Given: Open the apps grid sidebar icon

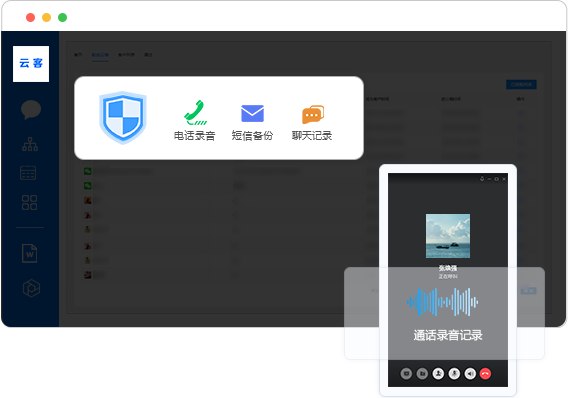Looking at the screenshot, I should click(29, 202).
